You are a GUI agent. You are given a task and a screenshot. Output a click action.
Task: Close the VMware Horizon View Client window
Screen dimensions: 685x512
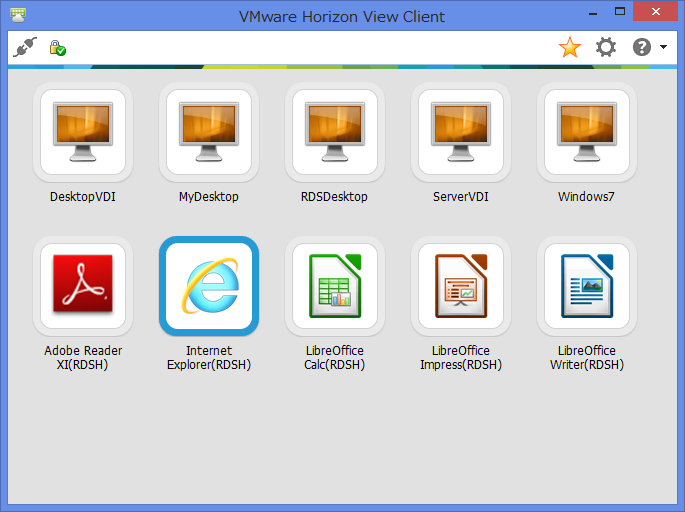click(x=655, y=12)
